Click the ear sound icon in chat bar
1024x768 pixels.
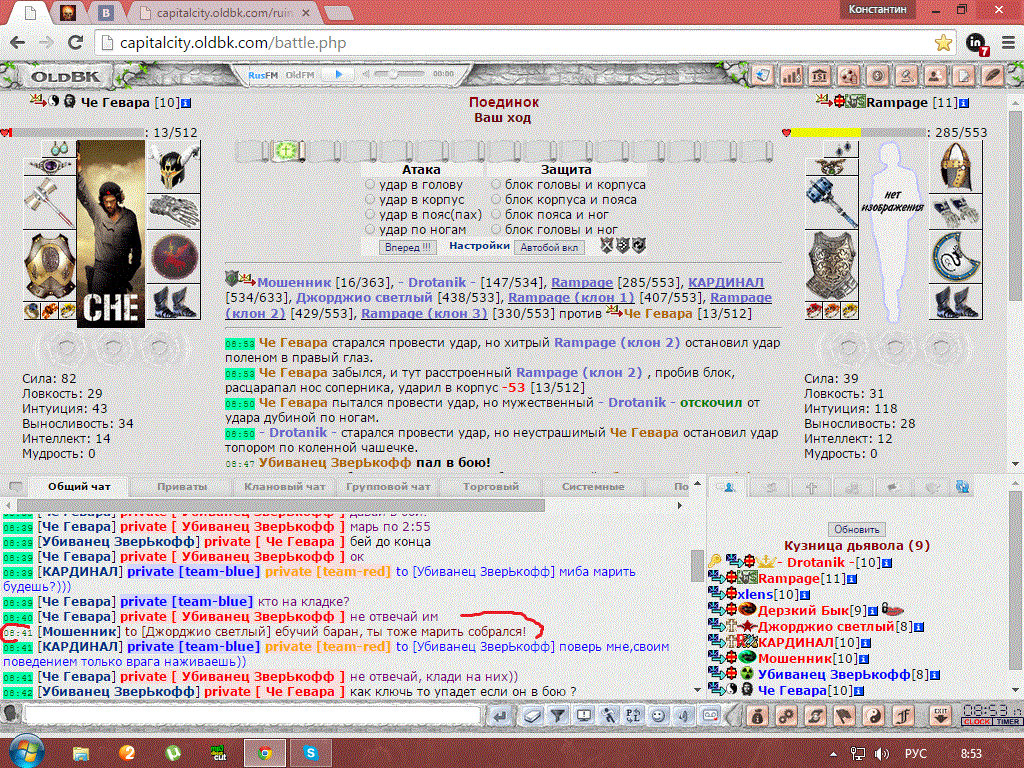coord(684,716)
